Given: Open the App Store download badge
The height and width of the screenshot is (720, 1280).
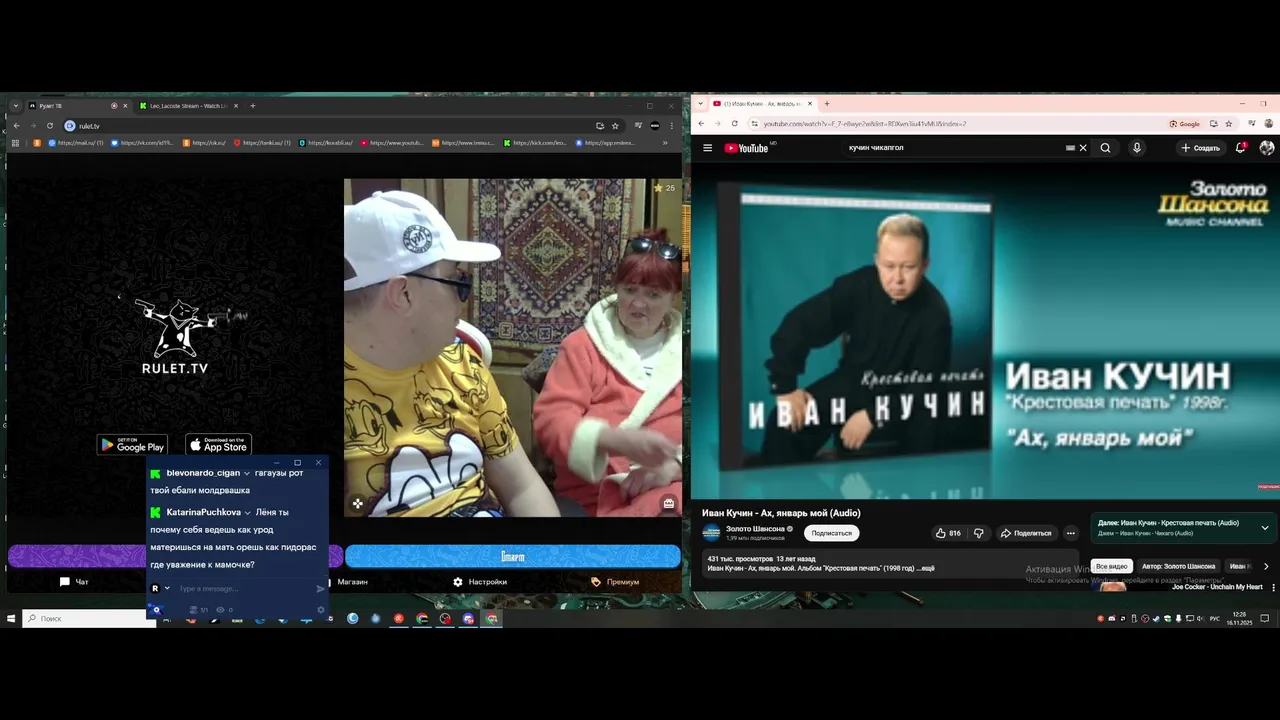Looking at the screenshot, I should pyautogui.click(x=218, y=445).
